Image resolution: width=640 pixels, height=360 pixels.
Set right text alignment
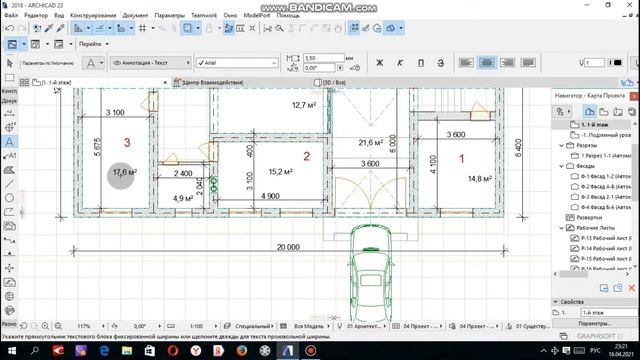click(507, 62)
